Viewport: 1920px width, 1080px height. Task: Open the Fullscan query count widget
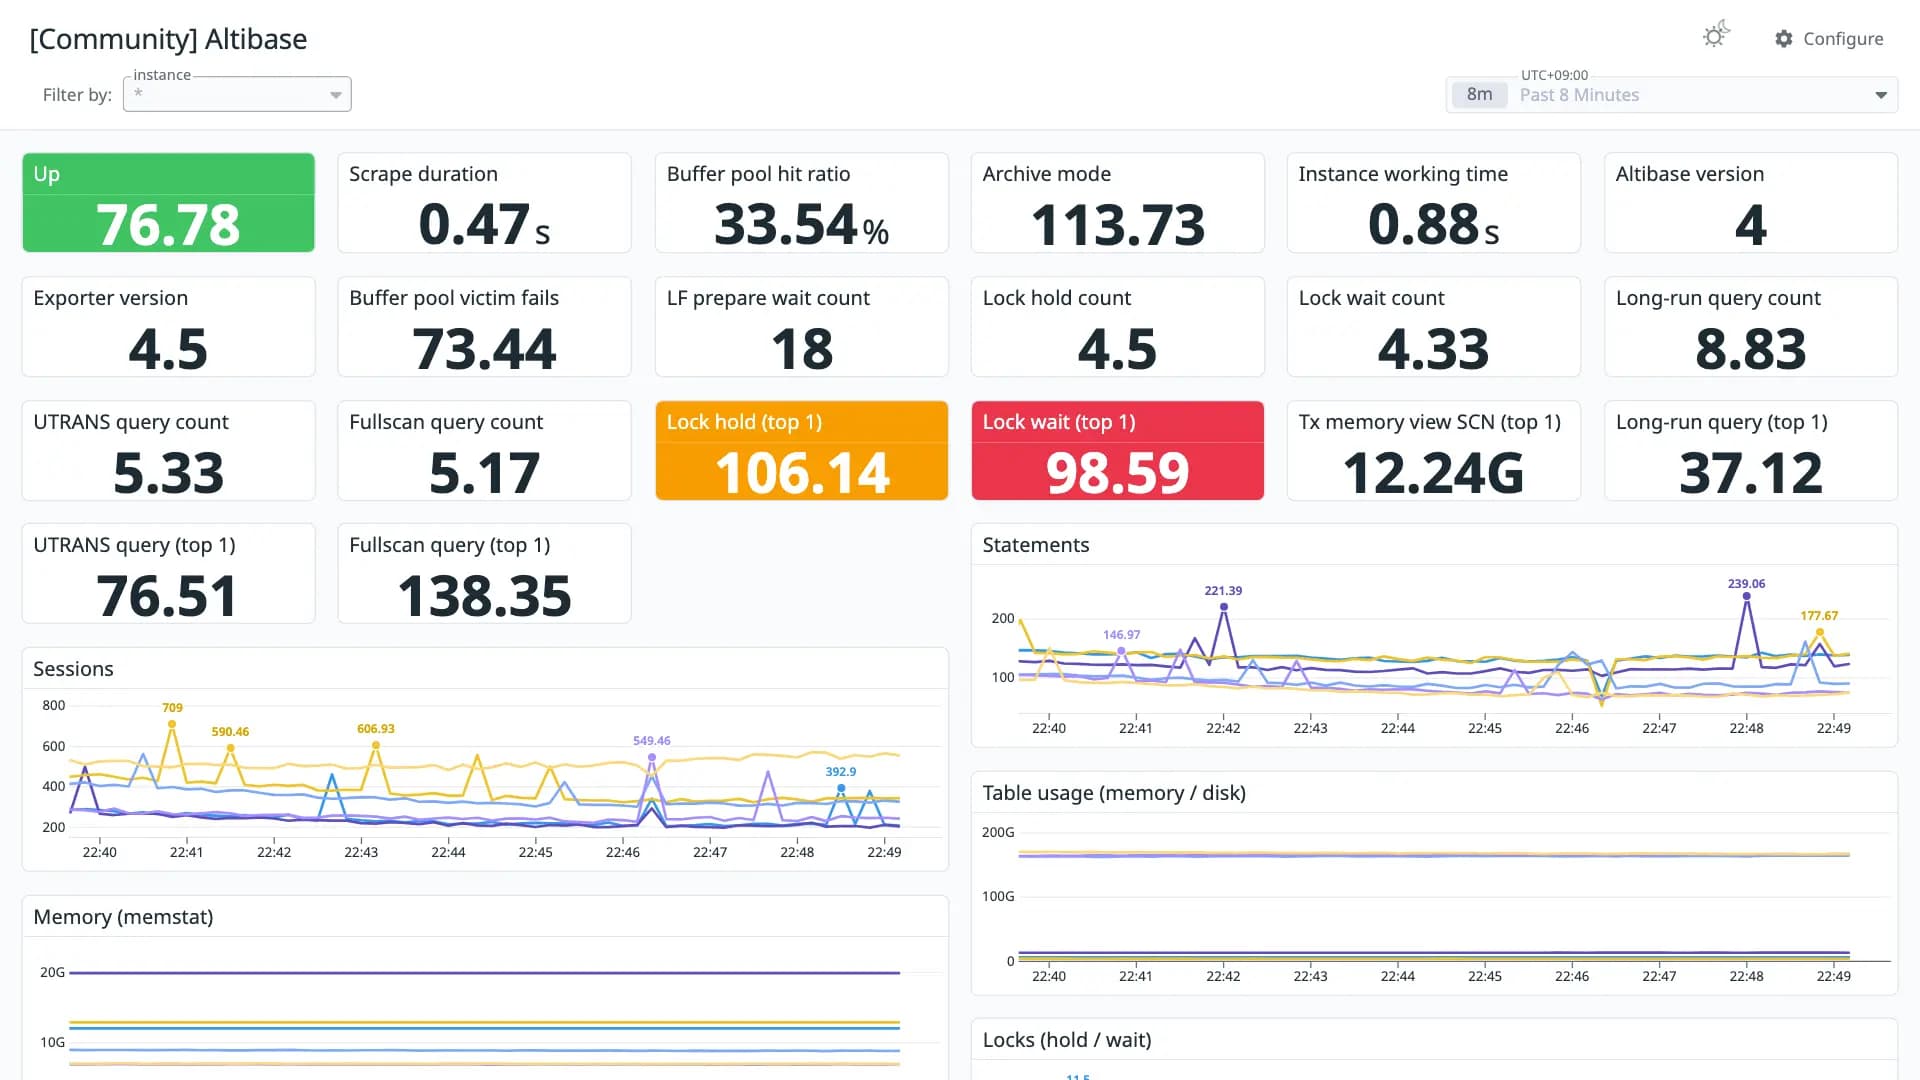coord(484,450)
